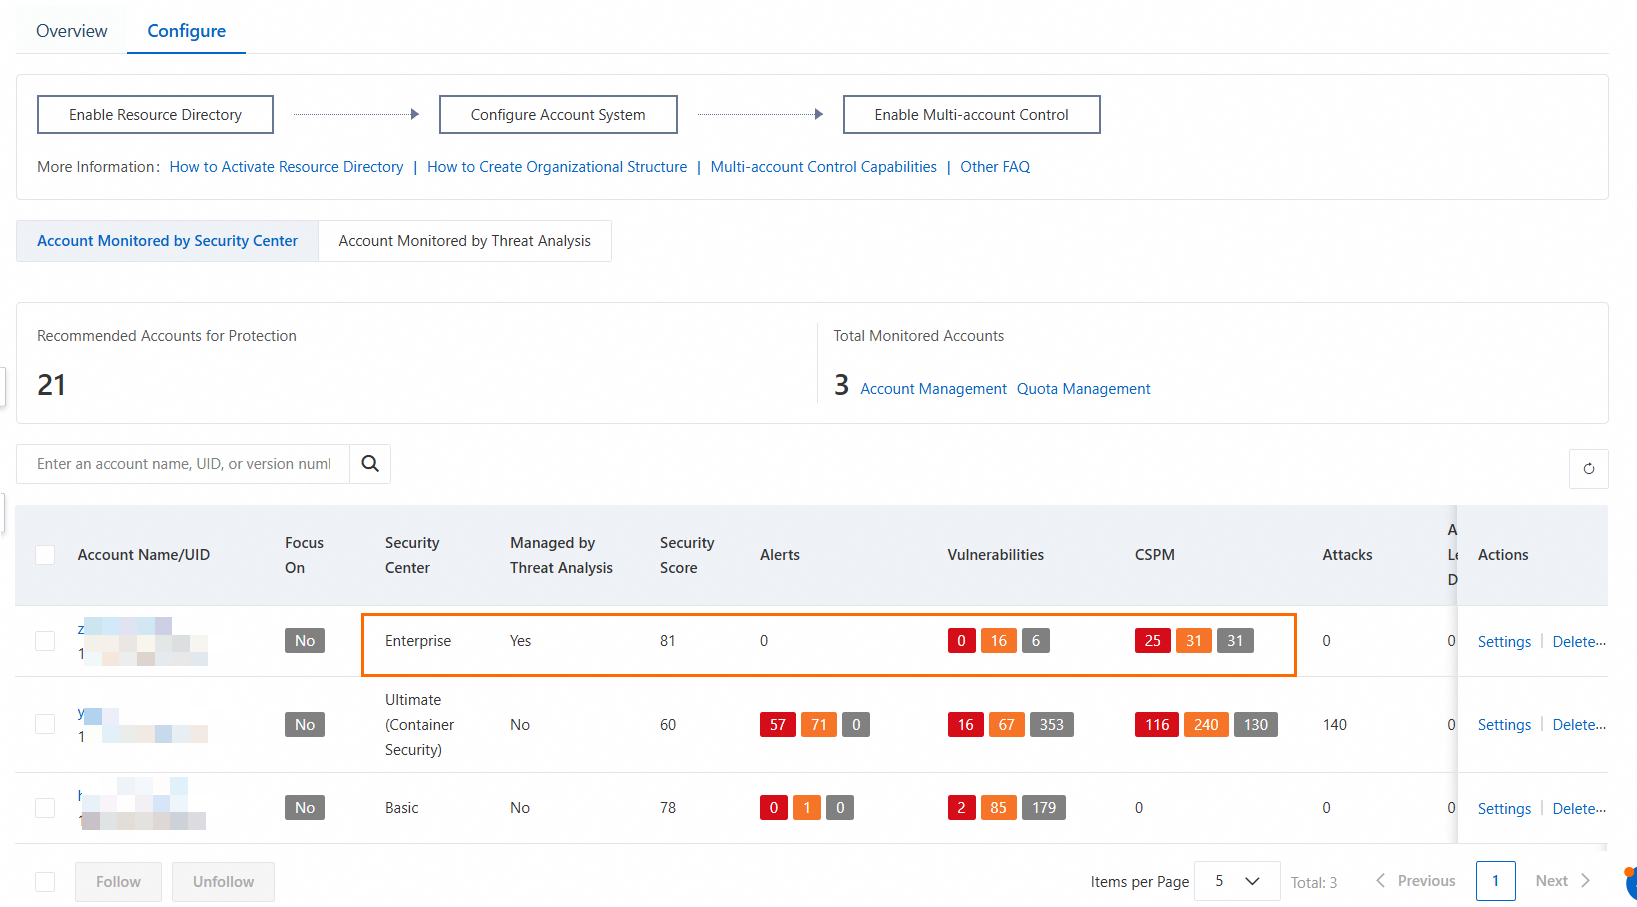Click red alert badge showing 57

[778, 725]
